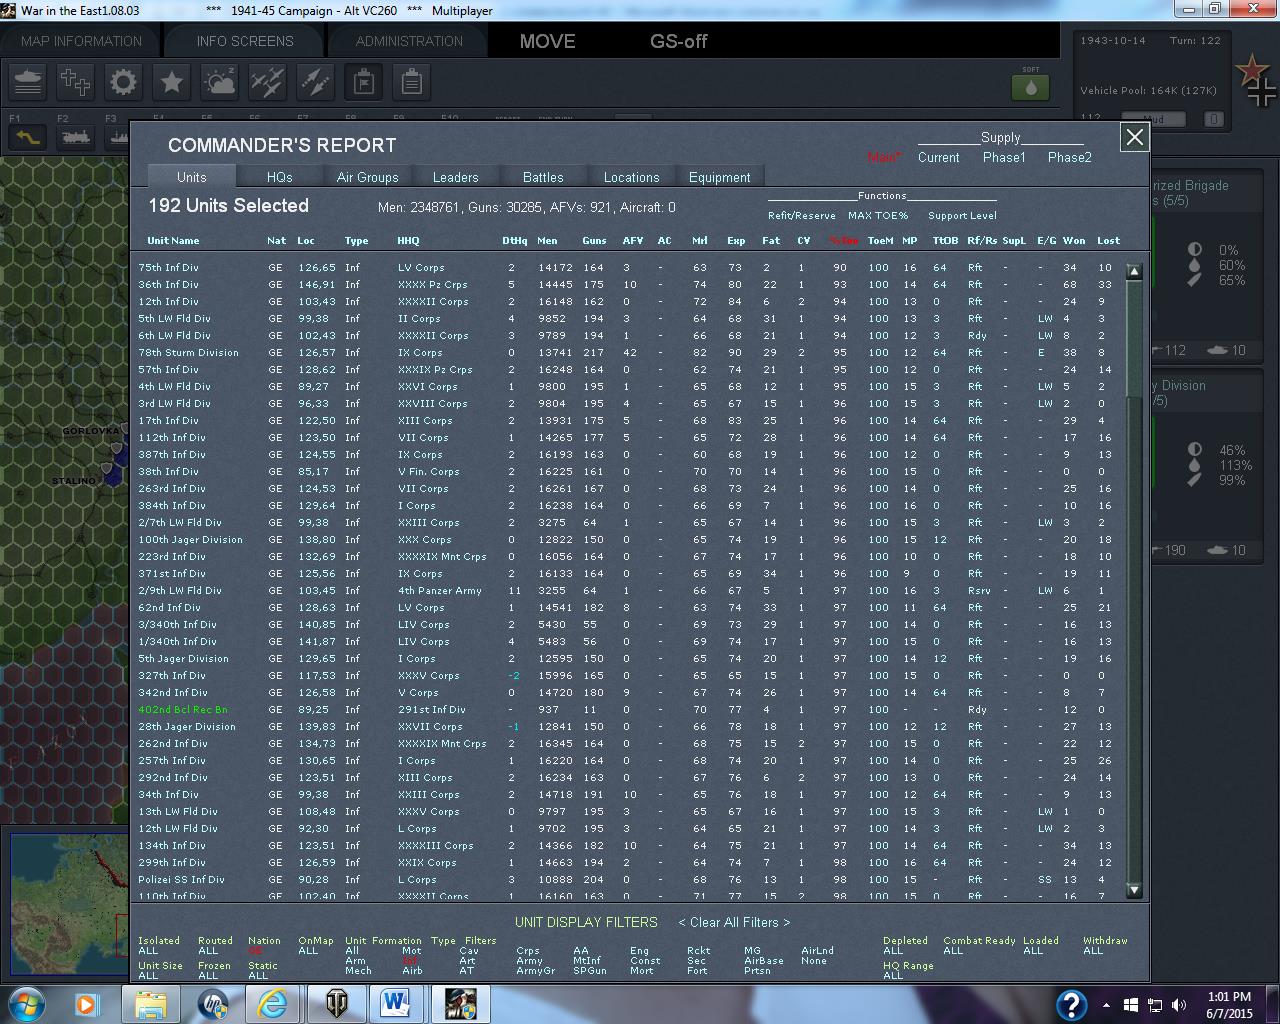1280x1024 pixels.
Task: Click Clear All Filters
Action: click(734, 922)
